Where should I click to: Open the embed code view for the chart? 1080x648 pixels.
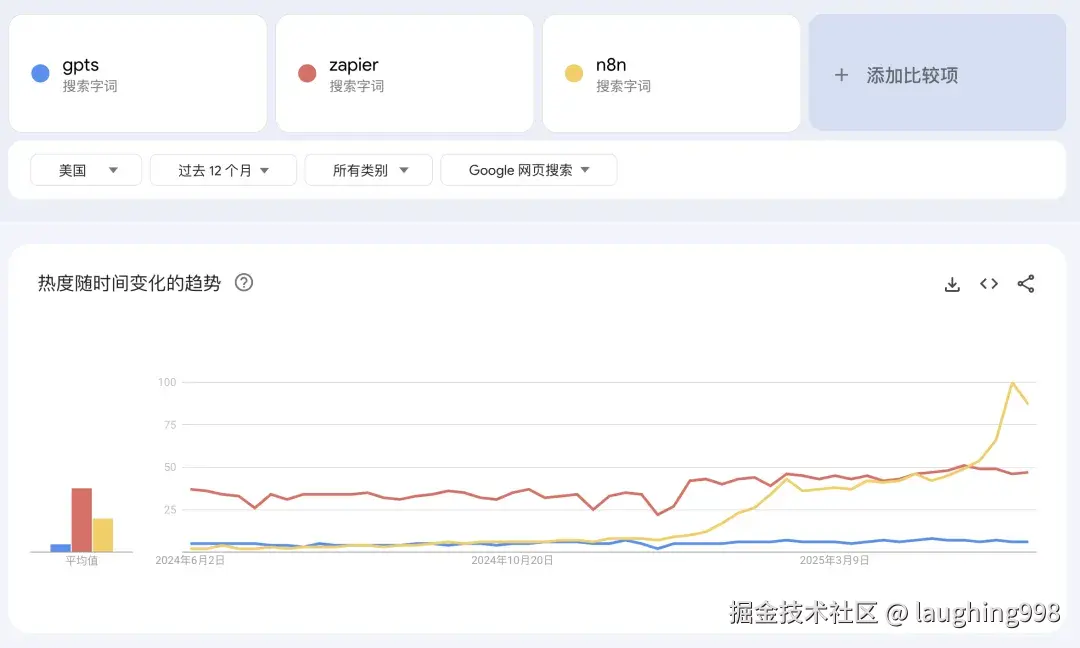click(x=988, y=284)
